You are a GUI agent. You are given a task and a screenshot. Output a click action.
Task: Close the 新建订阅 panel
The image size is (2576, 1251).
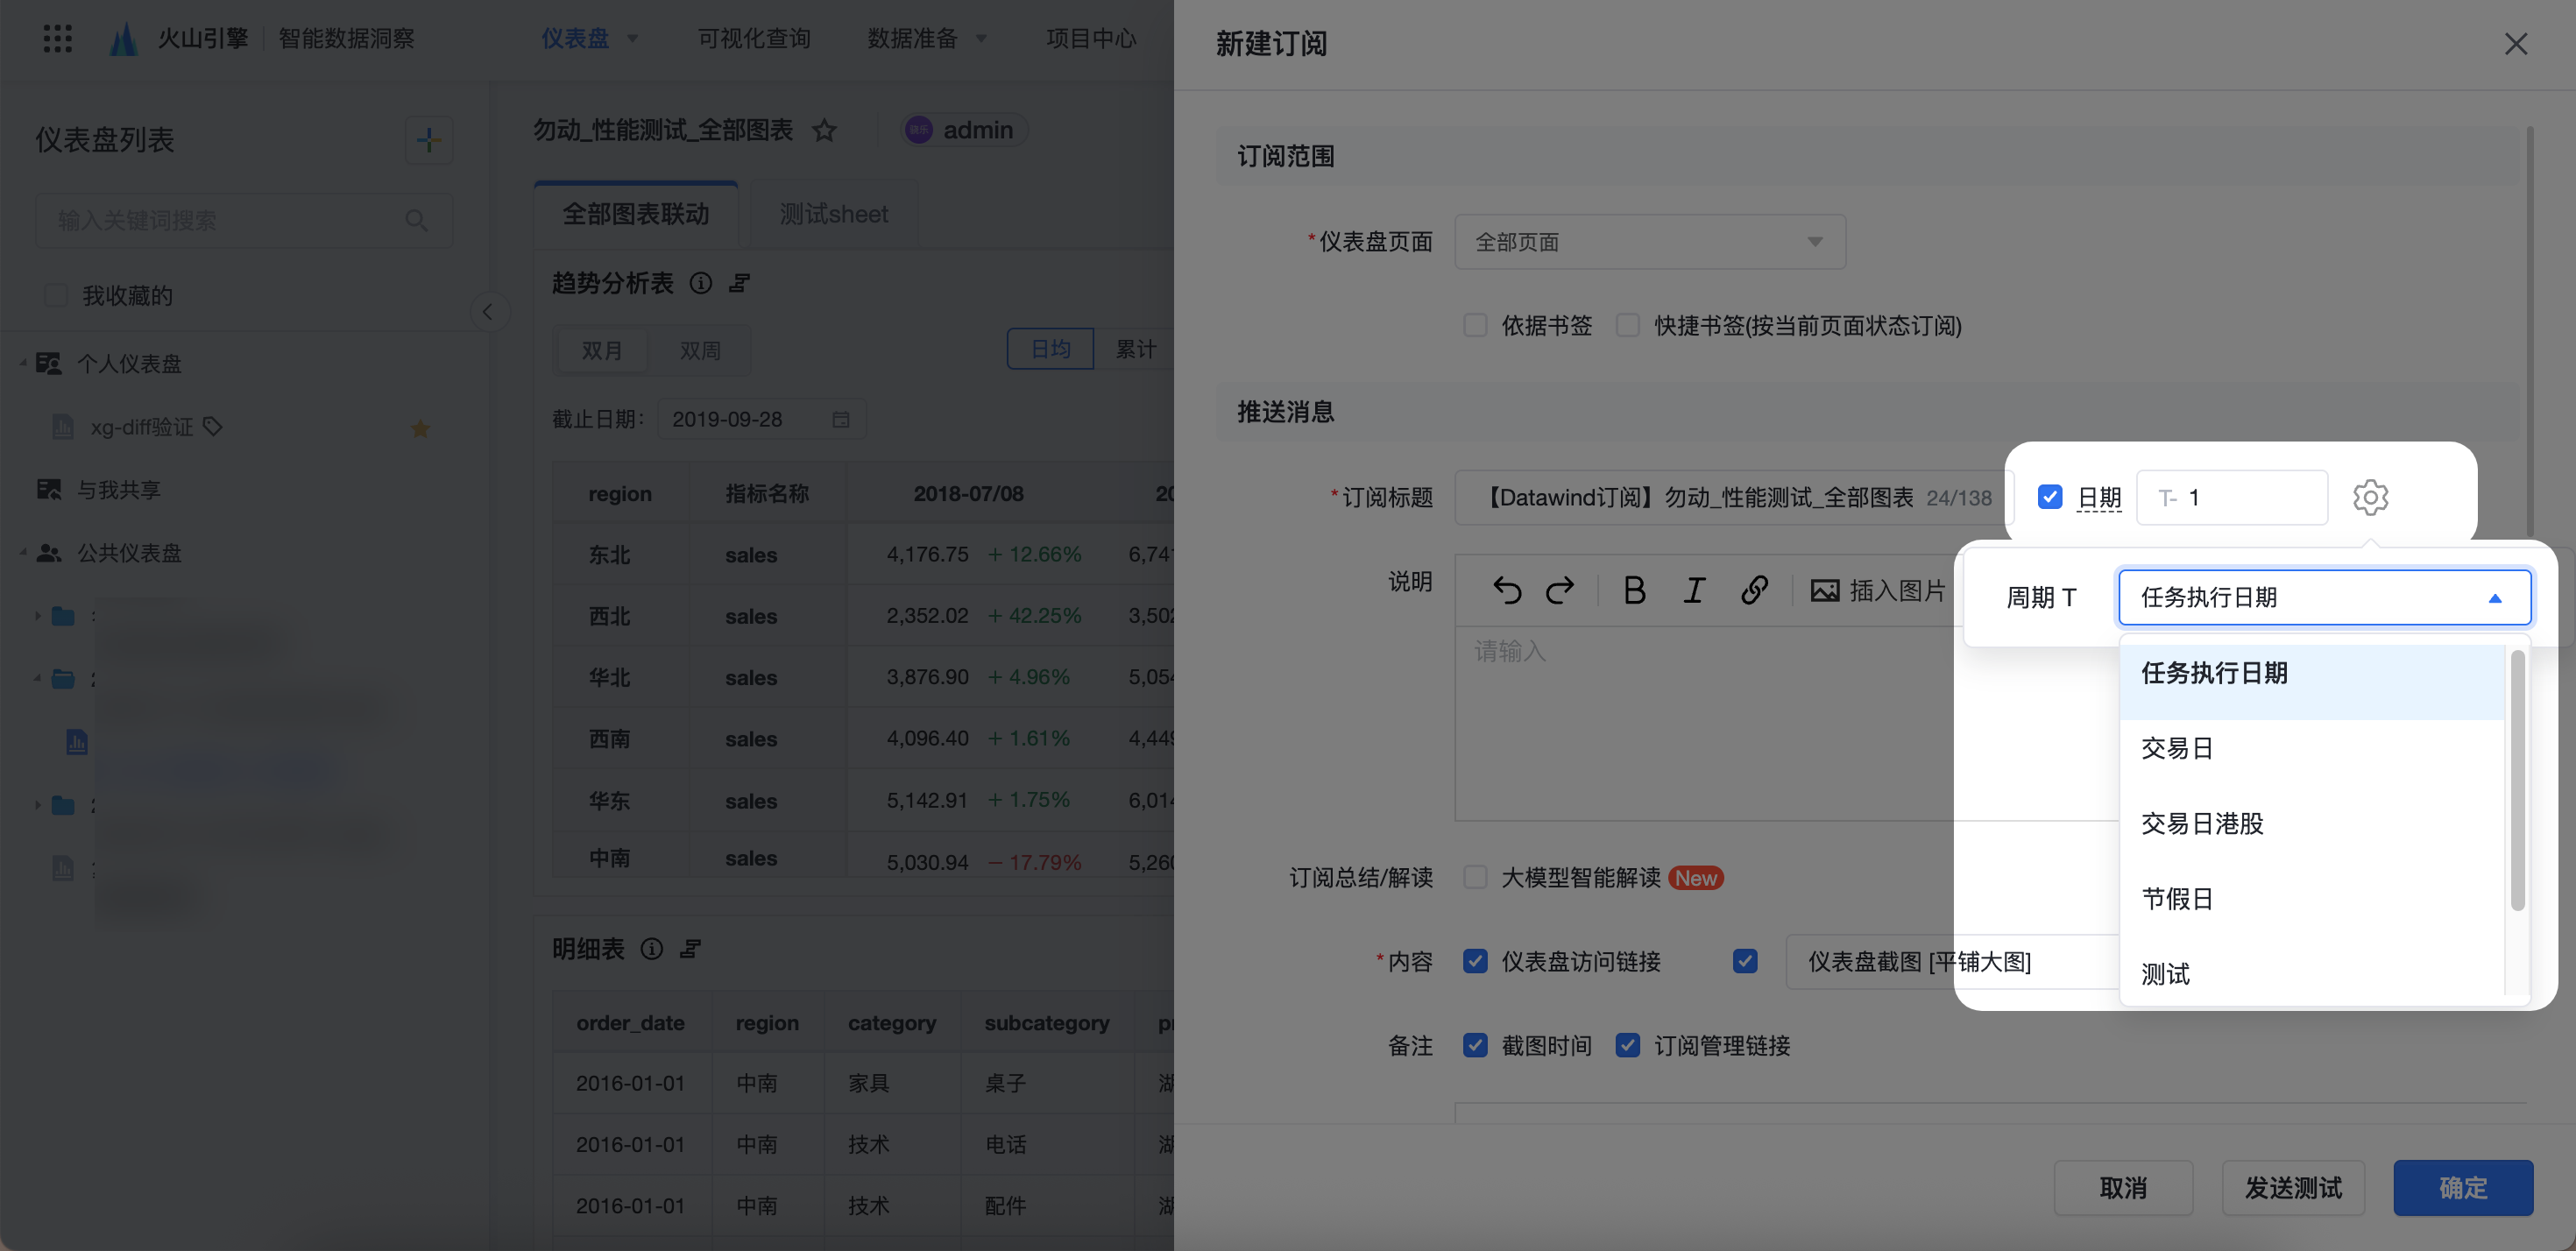pyautogui.click(x=2516, y=44)
